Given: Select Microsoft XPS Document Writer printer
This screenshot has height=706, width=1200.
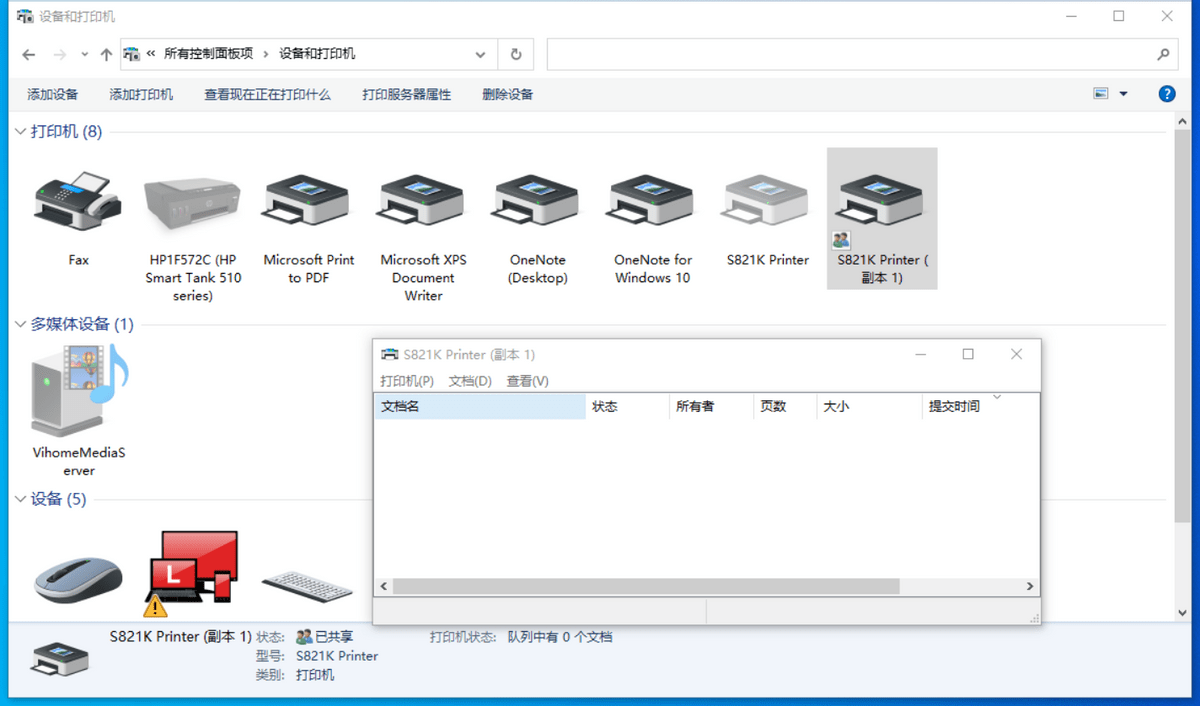Looking at the screenshot, I should click(423, 200).
